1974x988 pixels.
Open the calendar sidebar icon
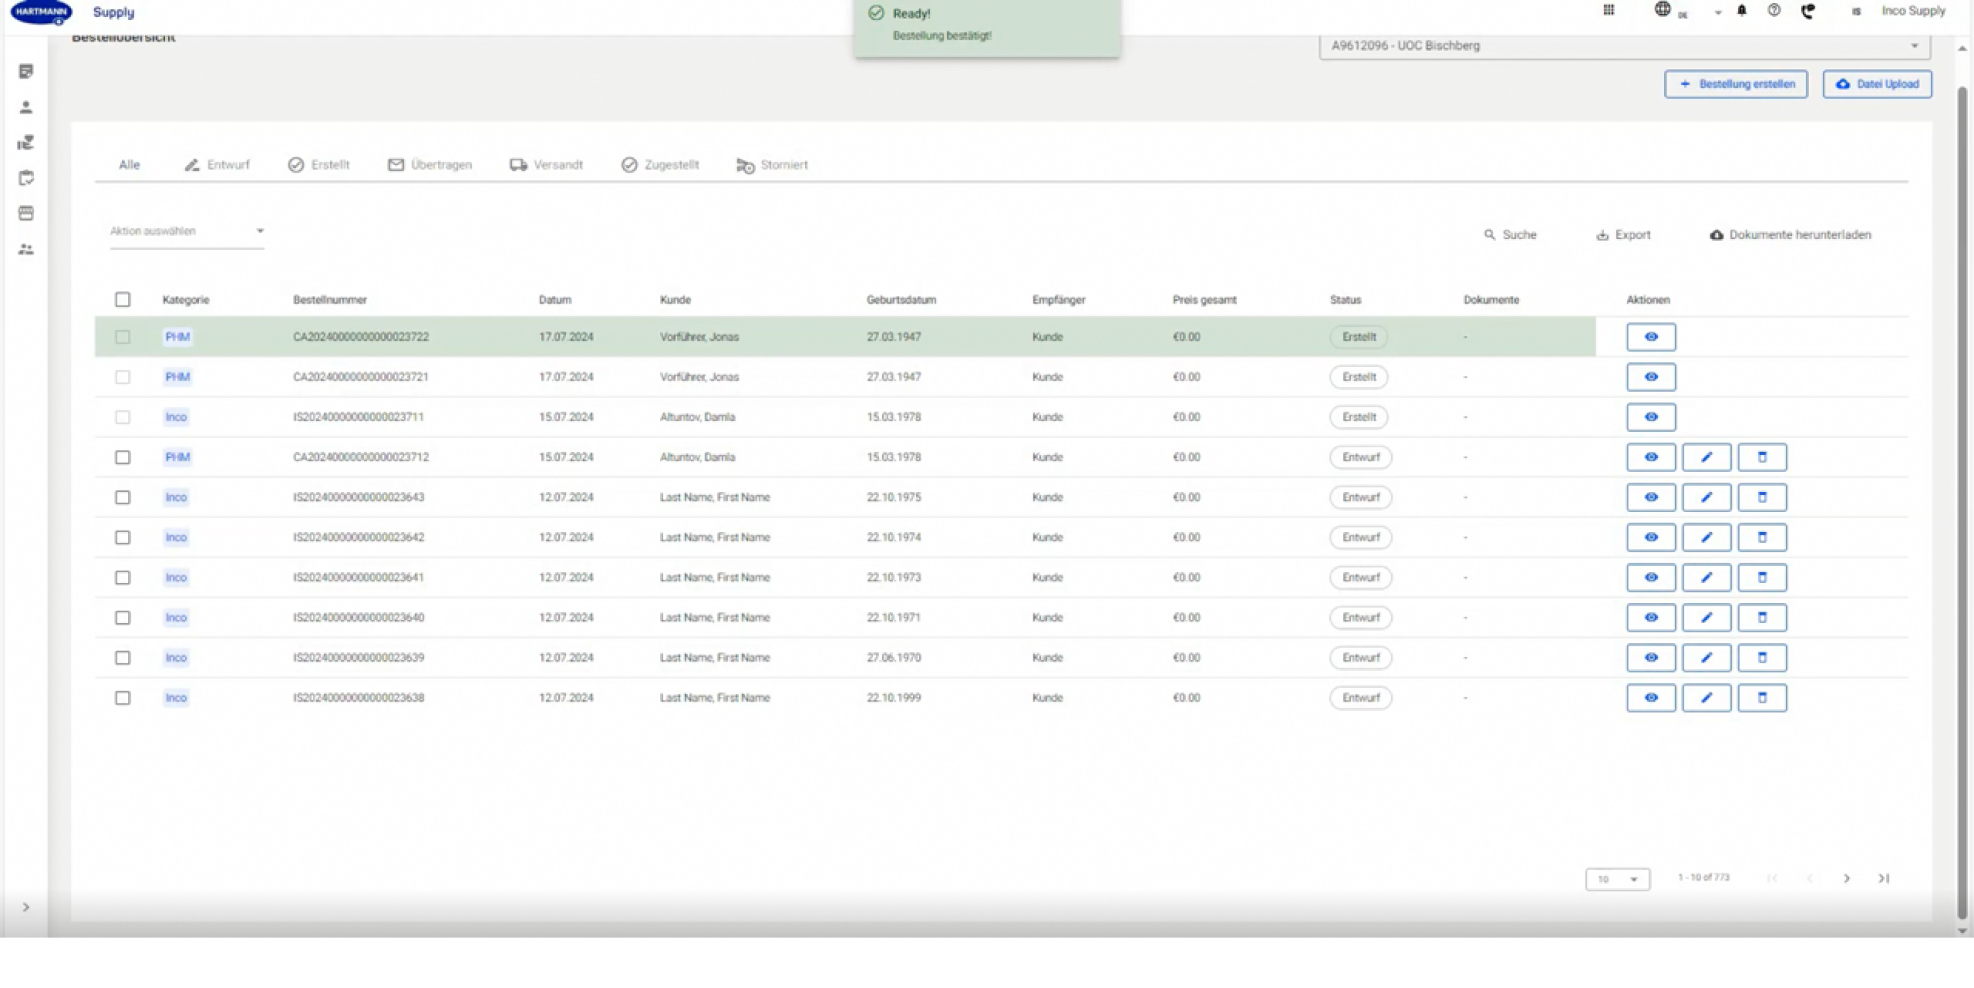tap(26, 213)
